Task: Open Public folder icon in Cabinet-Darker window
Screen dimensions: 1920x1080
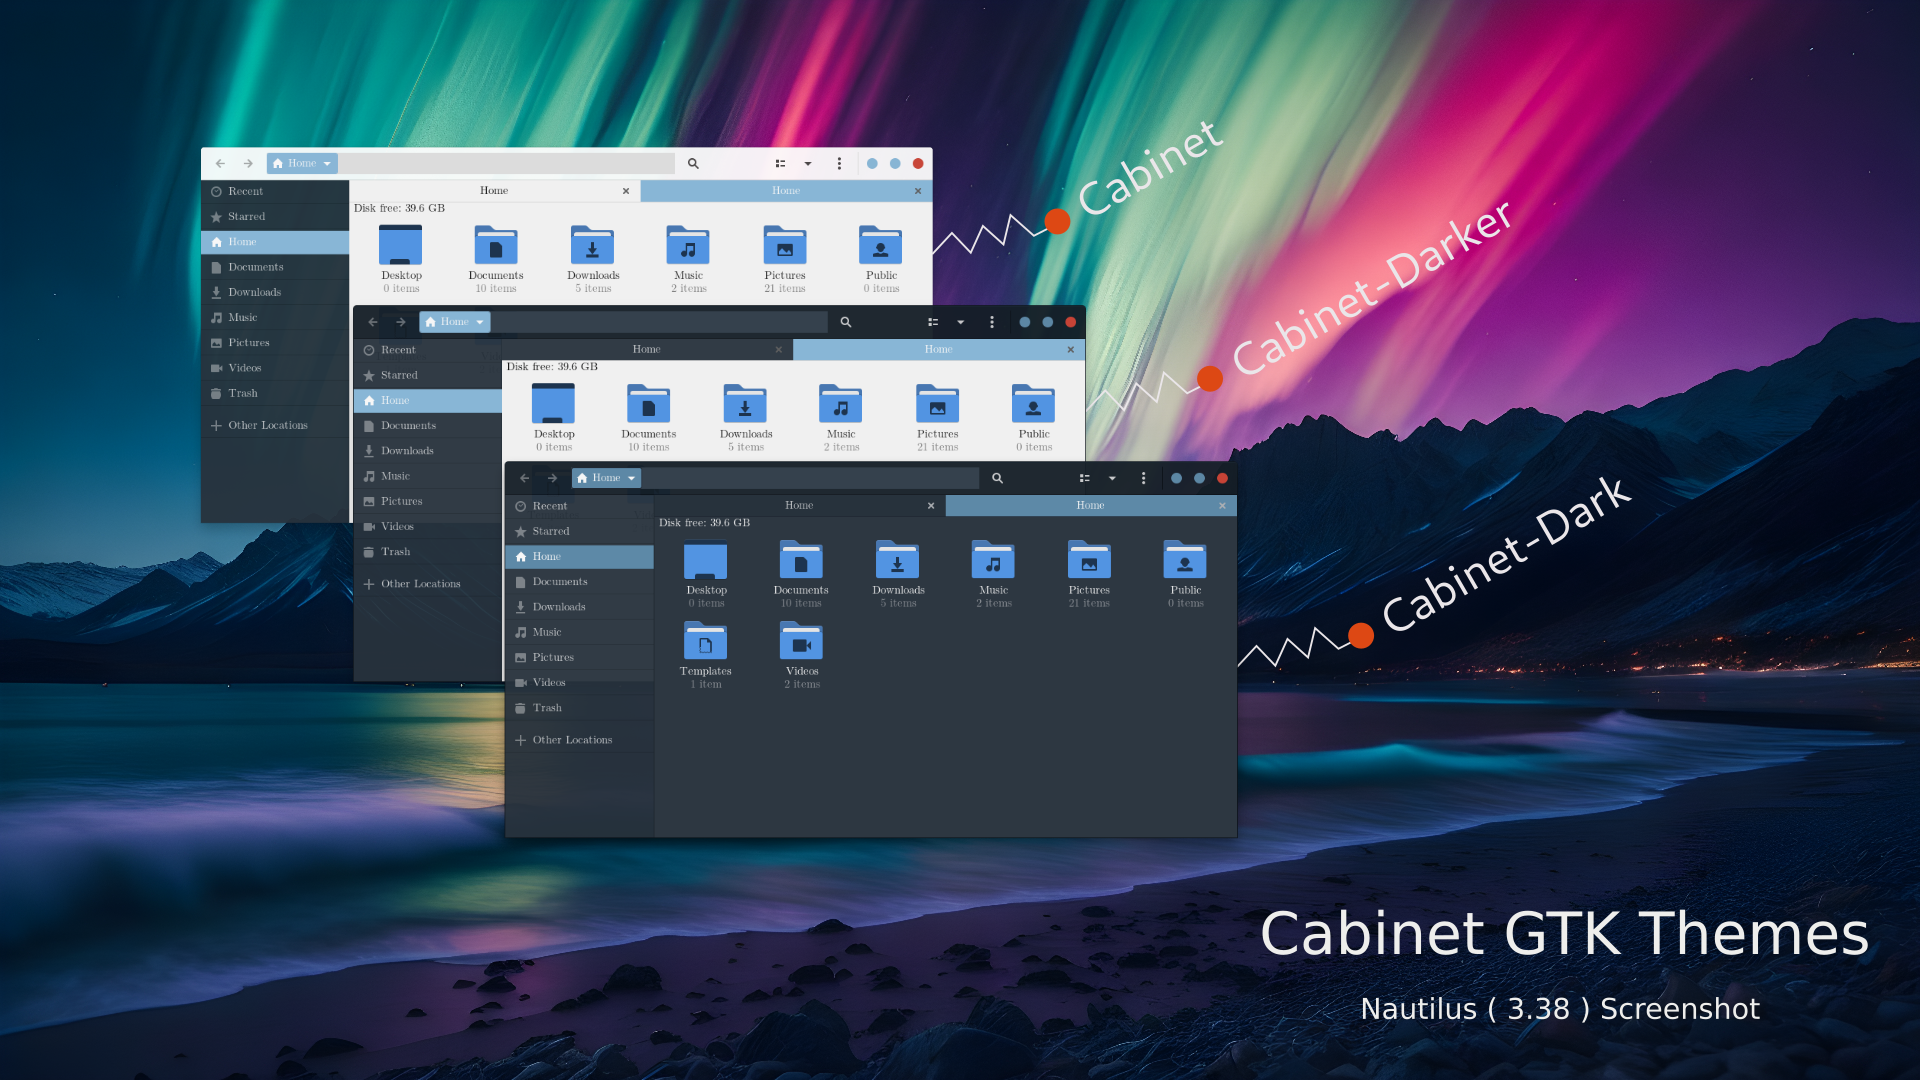Action: click(x=1033, y=404)
